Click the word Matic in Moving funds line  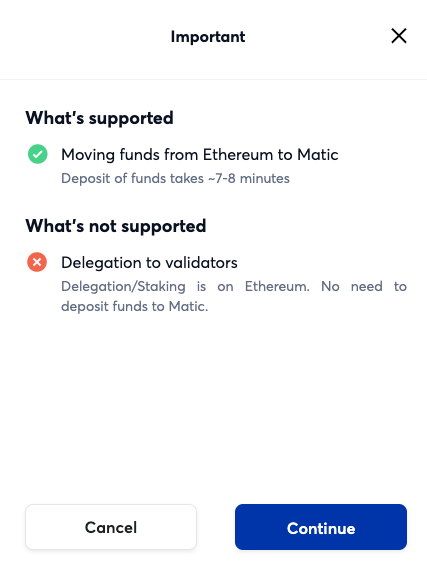318,155
